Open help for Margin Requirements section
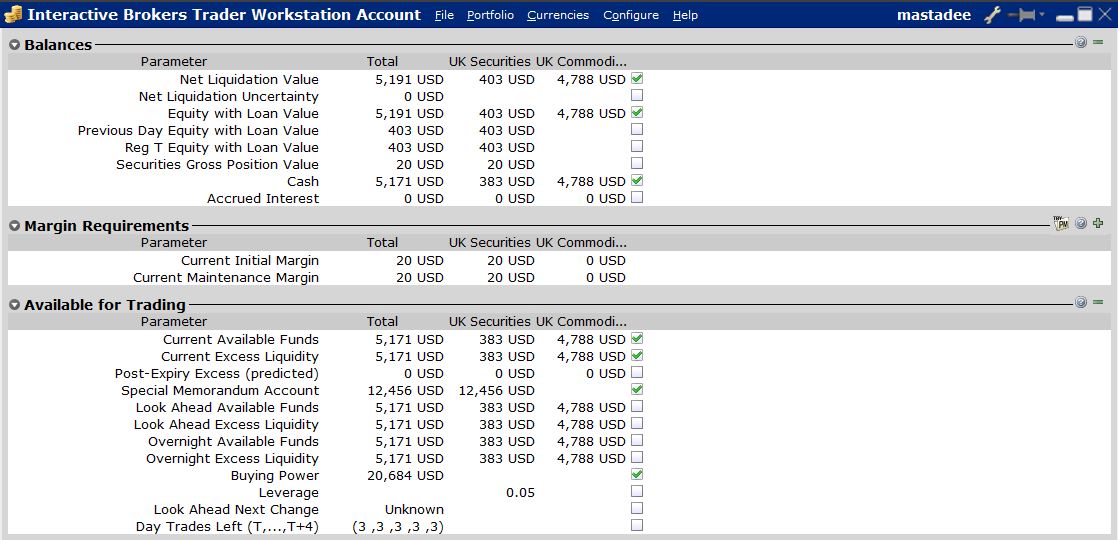 [1081, 224]
